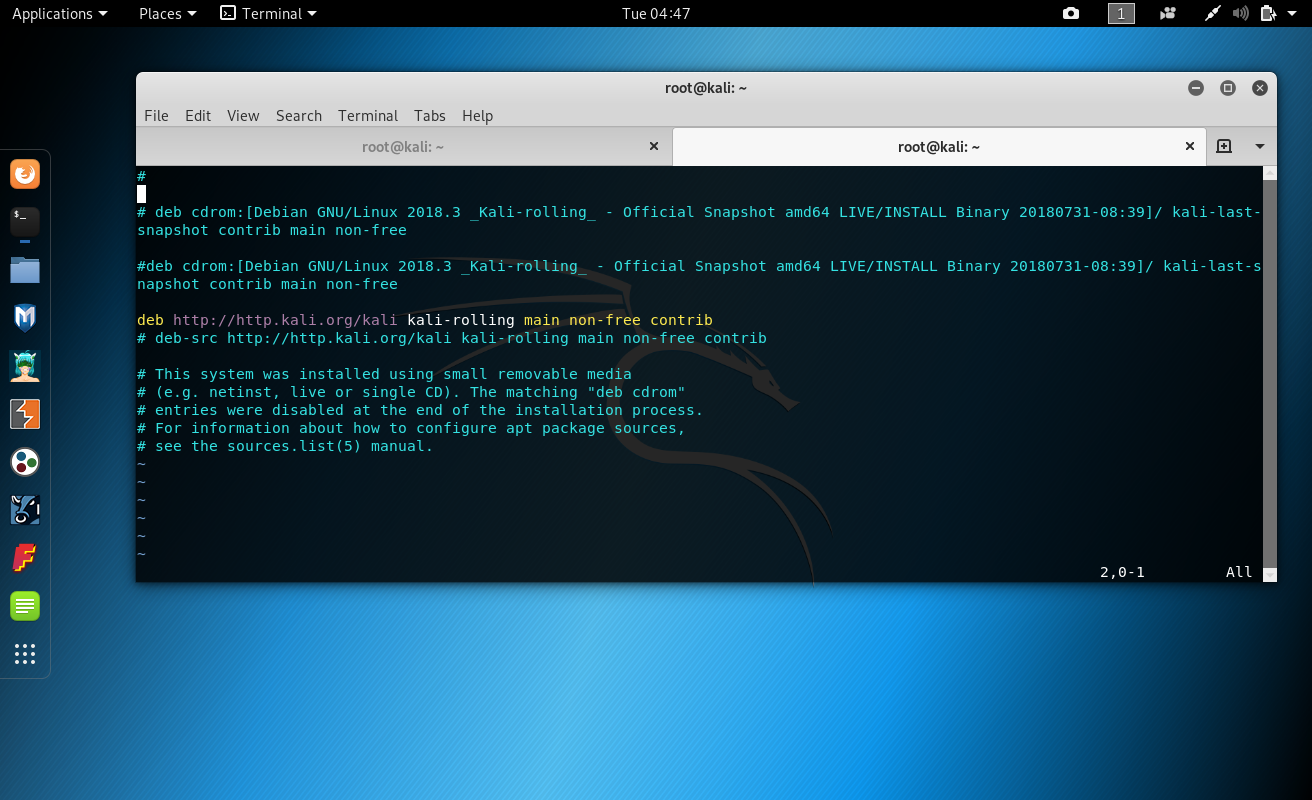The image size is (1312, 800).
Task: Click the '#deb cdrom:' second commented line
Action: tap(699, 275)
